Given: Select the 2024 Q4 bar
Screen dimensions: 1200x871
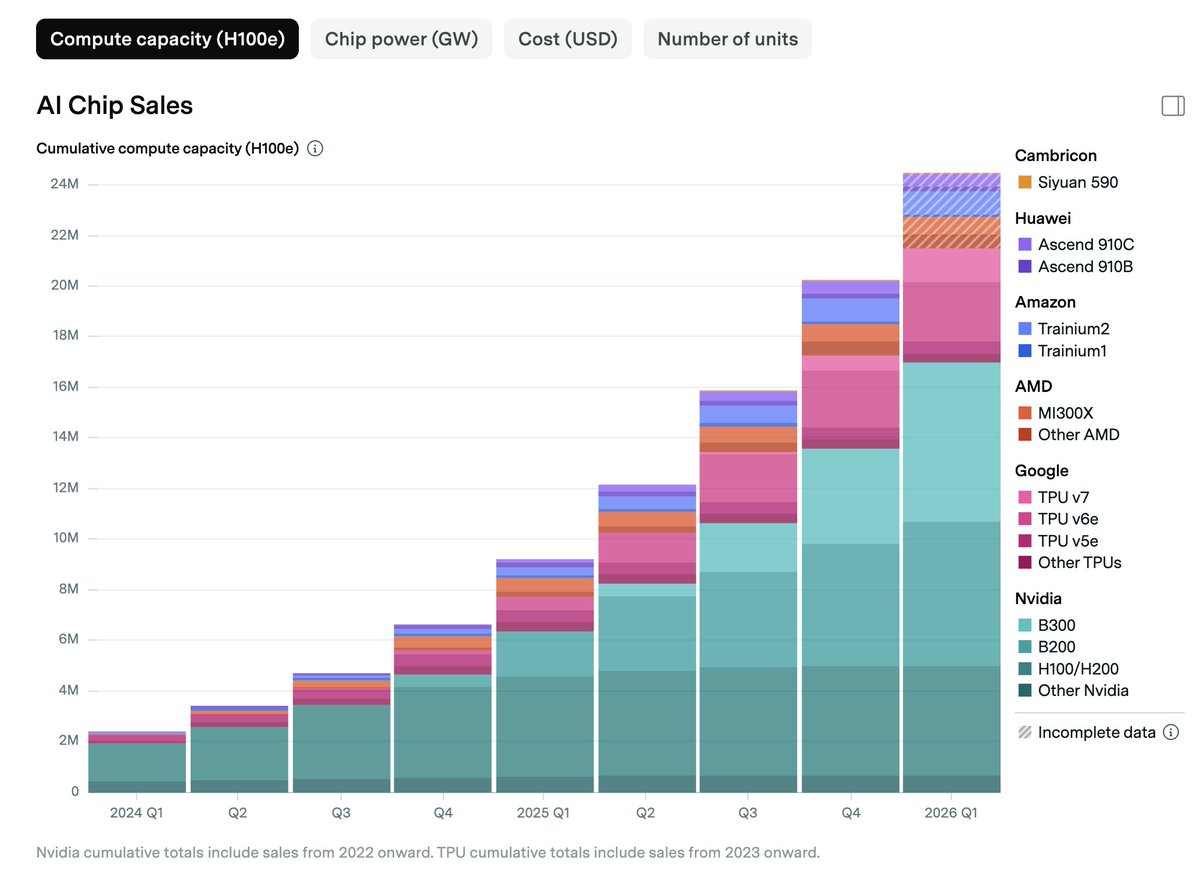Looking at the screenshot, I should click(443, 709).
